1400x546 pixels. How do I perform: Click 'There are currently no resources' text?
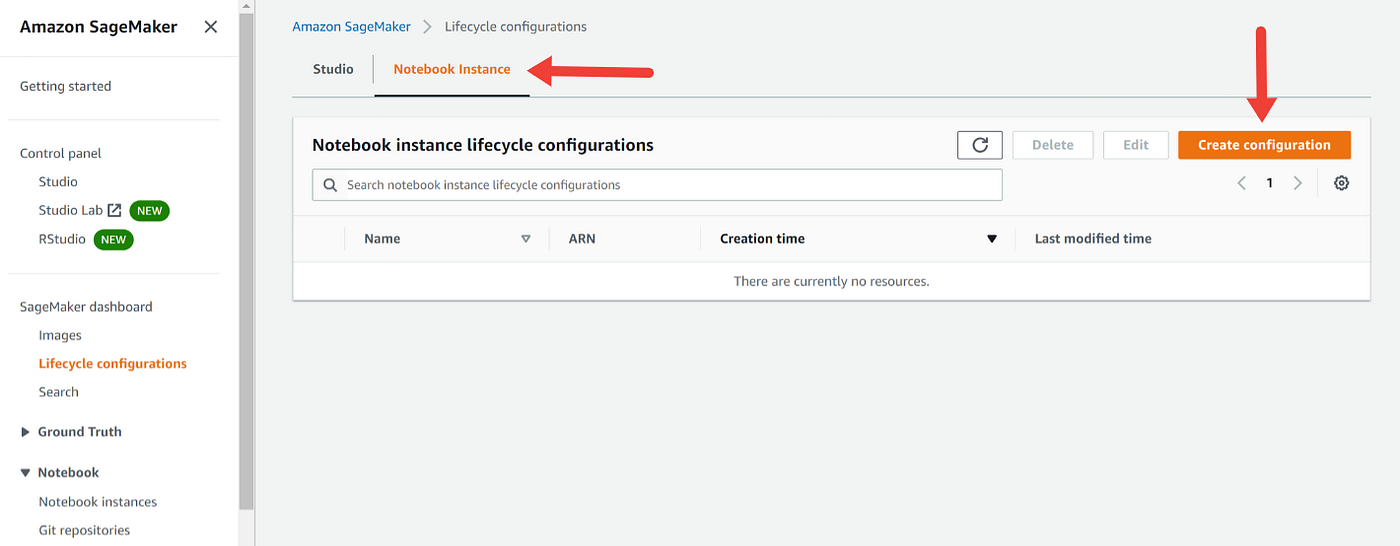click(832, 281)
